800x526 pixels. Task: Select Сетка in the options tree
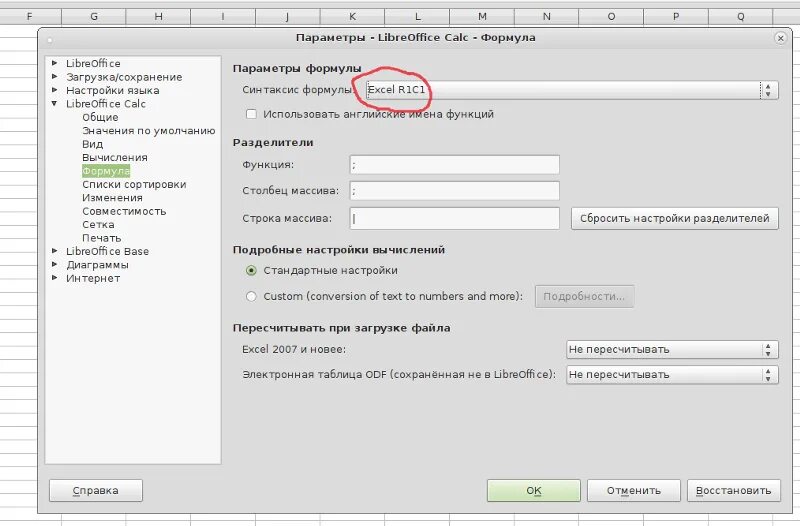(x=98, y=224)
